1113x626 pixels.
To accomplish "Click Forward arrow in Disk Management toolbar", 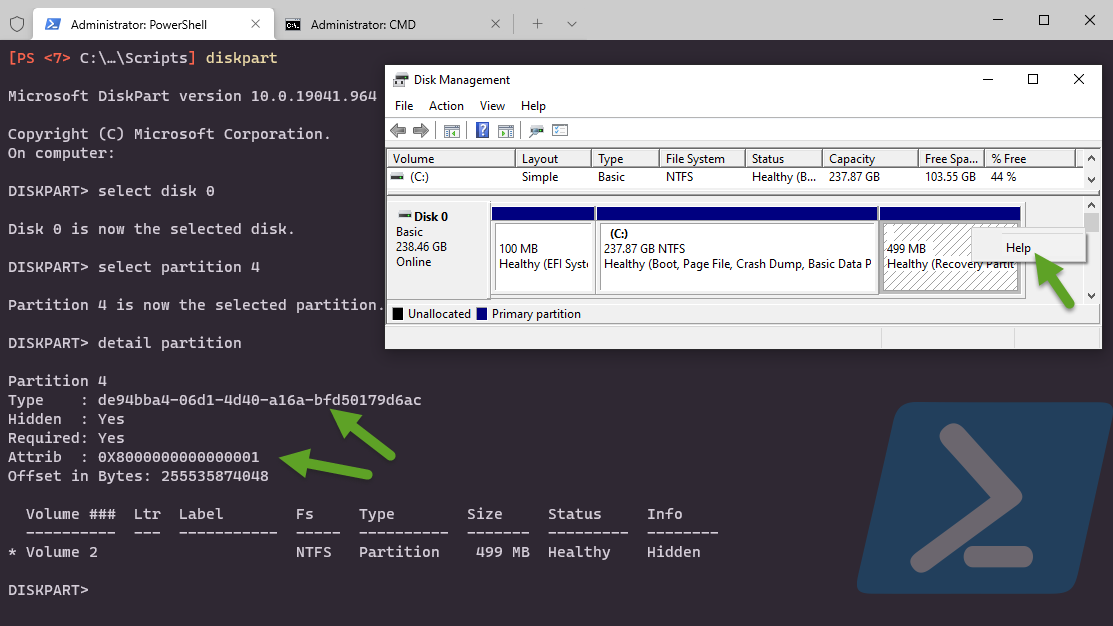I will pyautogui.click(x=421, y=131).
